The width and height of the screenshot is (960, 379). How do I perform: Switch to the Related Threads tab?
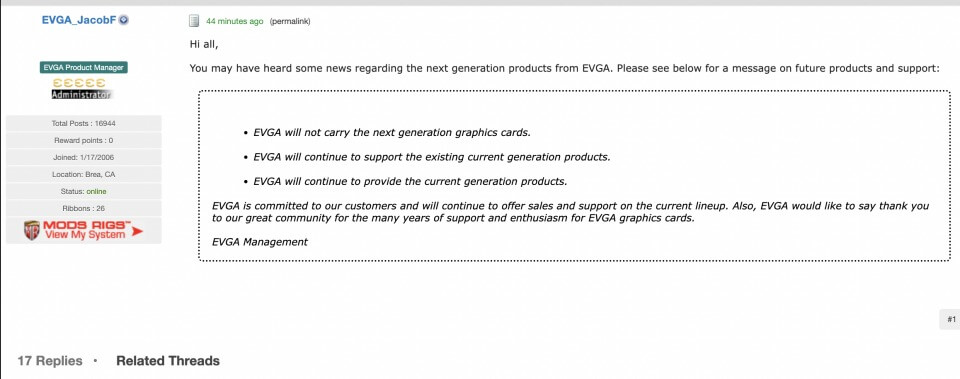coord(168,361)
